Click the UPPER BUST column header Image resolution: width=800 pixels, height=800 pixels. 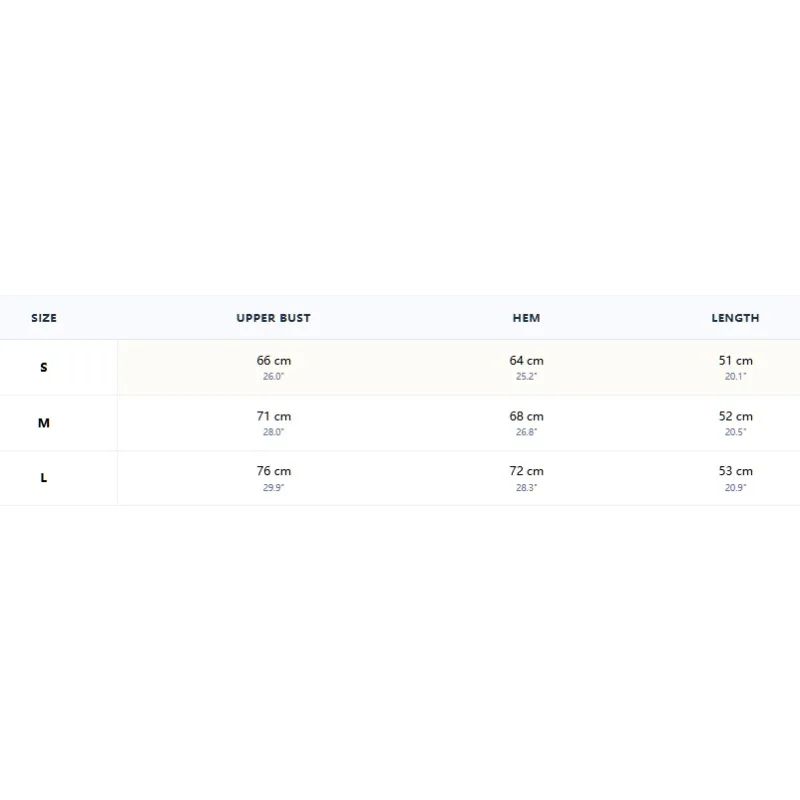pos(273,318)
